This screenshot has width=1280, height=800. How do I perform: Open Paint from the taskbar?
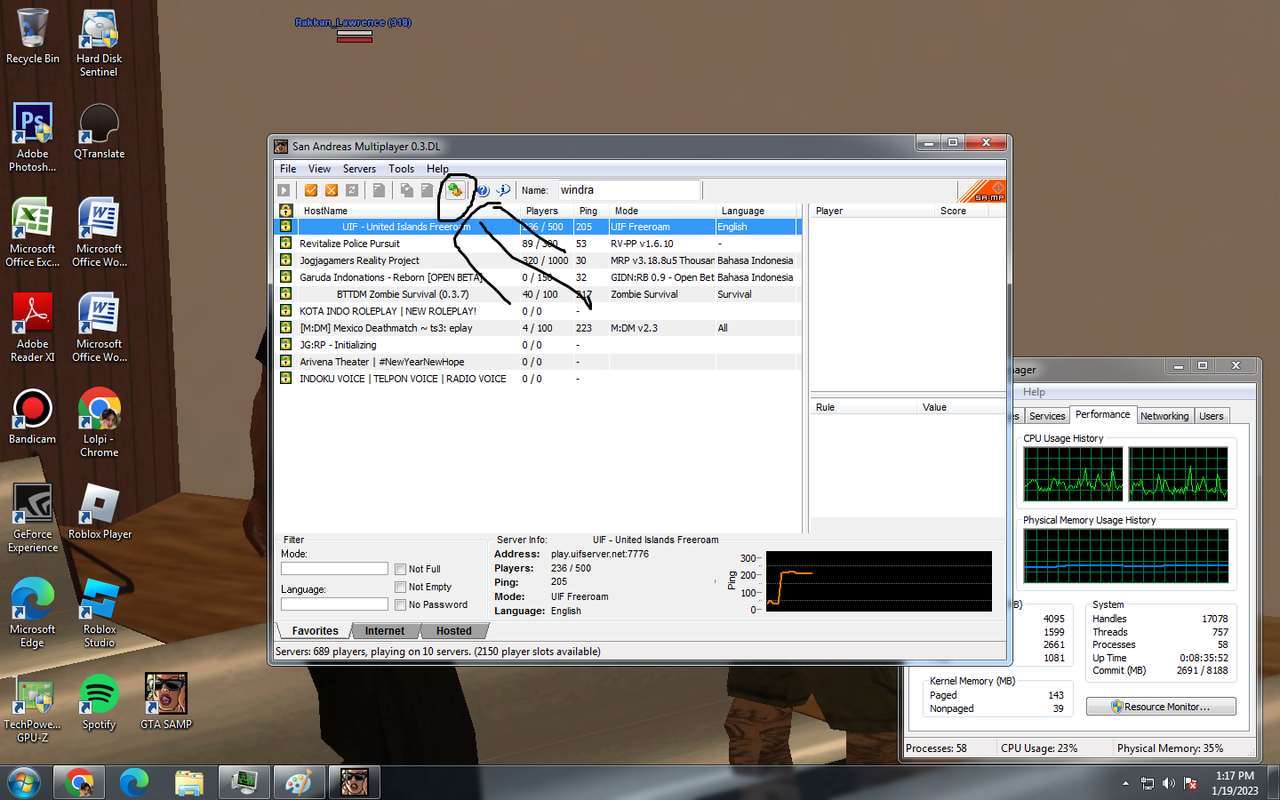(298, 781)
